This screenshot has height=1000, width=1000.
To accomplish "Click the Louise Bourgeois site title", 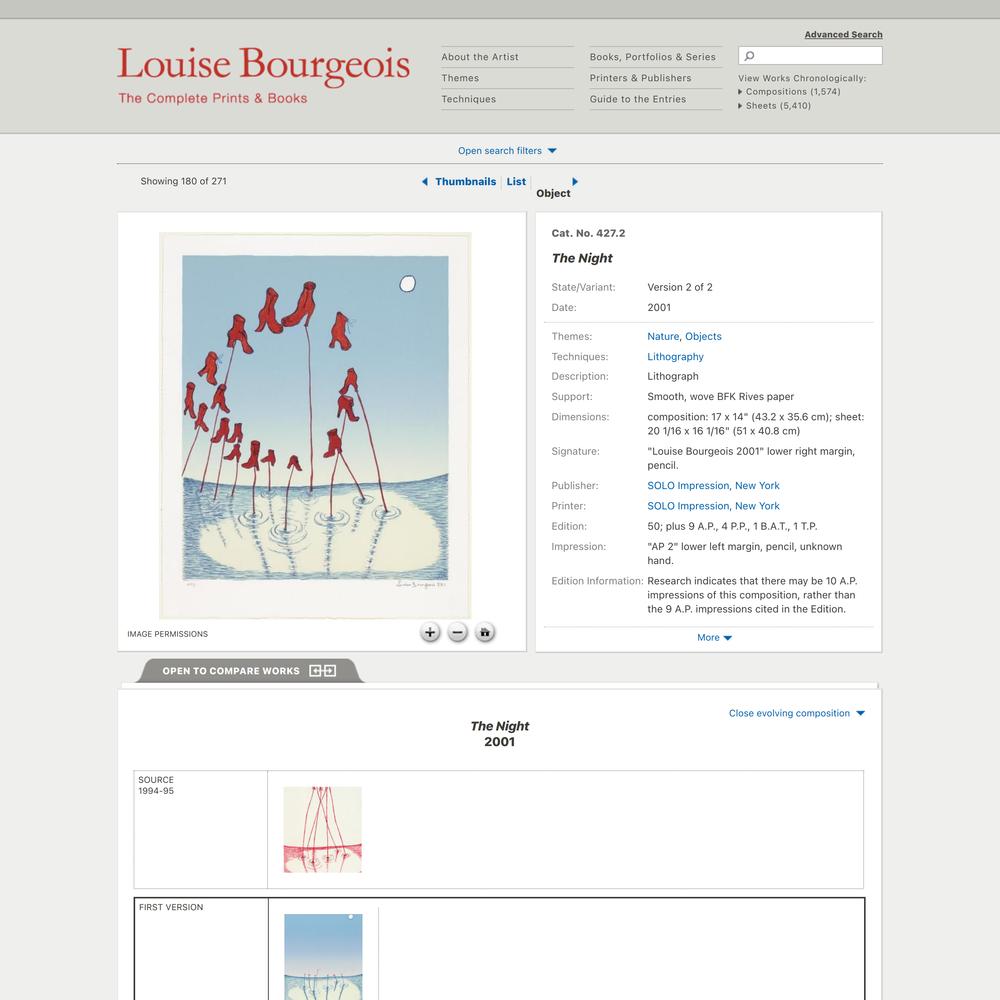I will pos(263,65).
